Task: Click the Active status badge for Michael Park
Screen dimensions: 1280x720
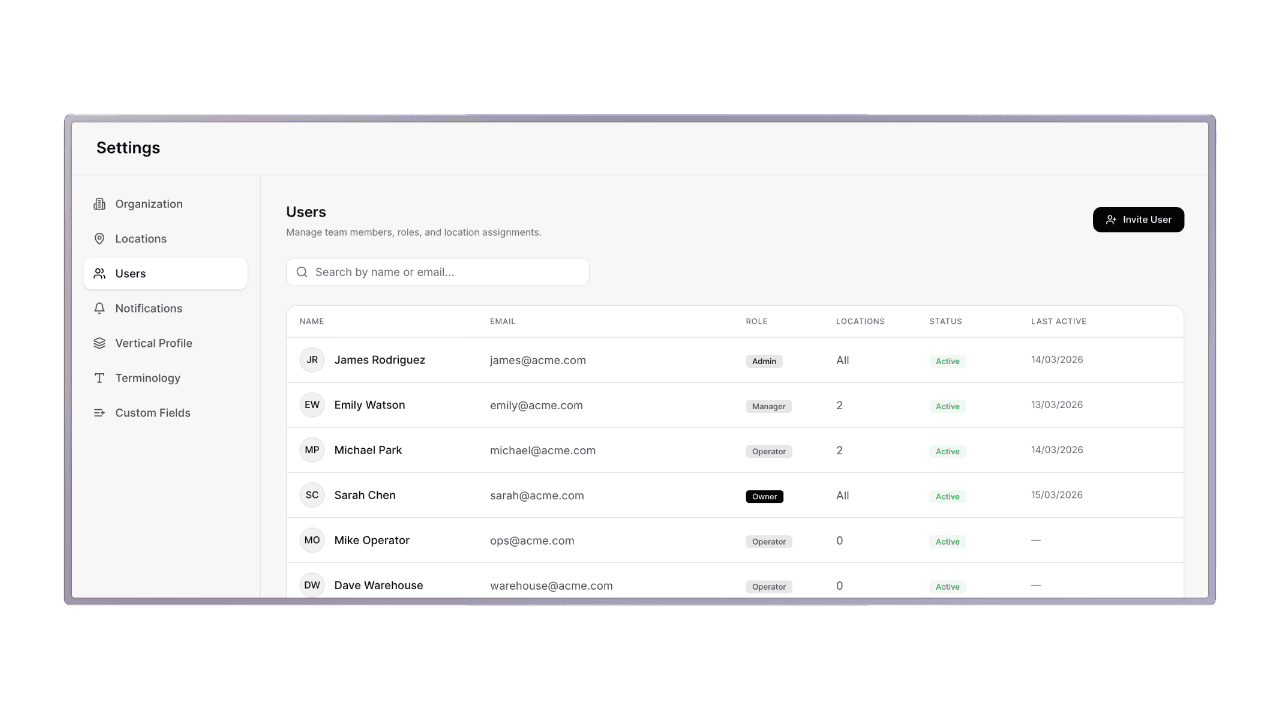Action: click(x=947, y=452)
